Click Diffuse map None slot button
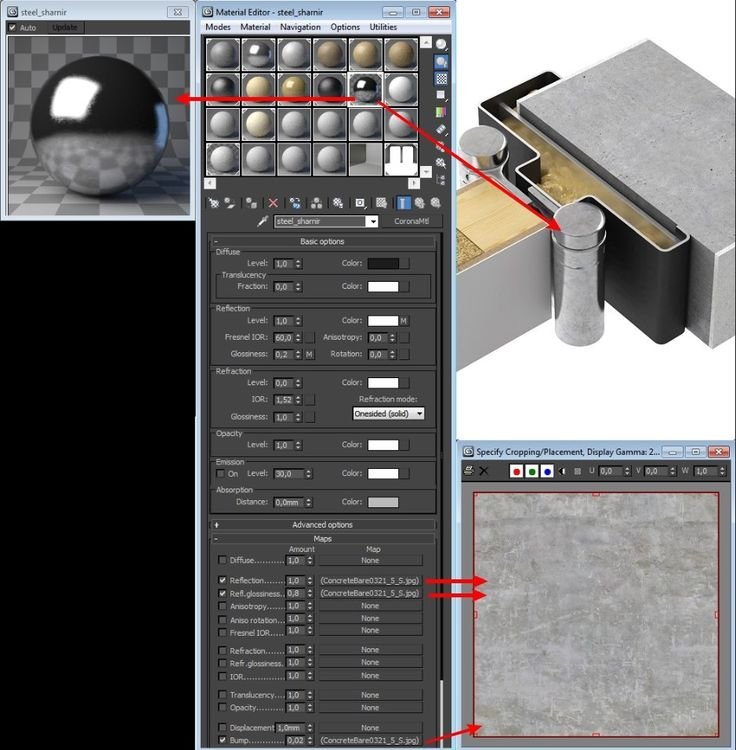This screenshot has width=736, height=750. pos(370,560)
